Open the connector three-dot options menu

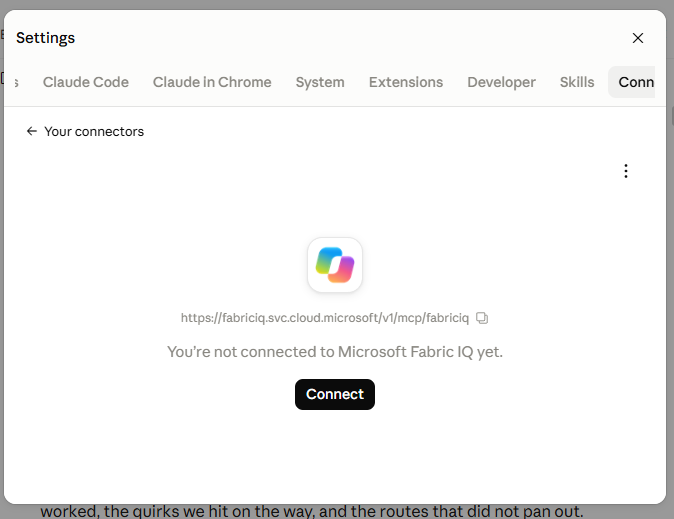pyautogui.click(x=626, y=171)
